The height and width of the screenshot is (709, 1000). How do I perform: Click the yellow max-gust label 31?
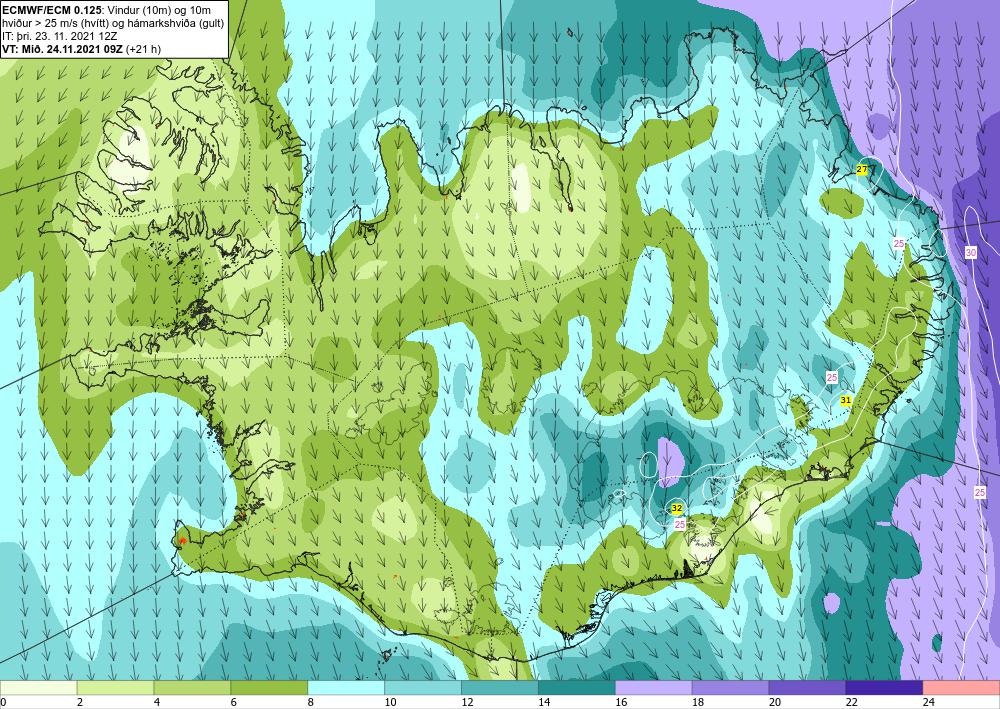(846, 400)
